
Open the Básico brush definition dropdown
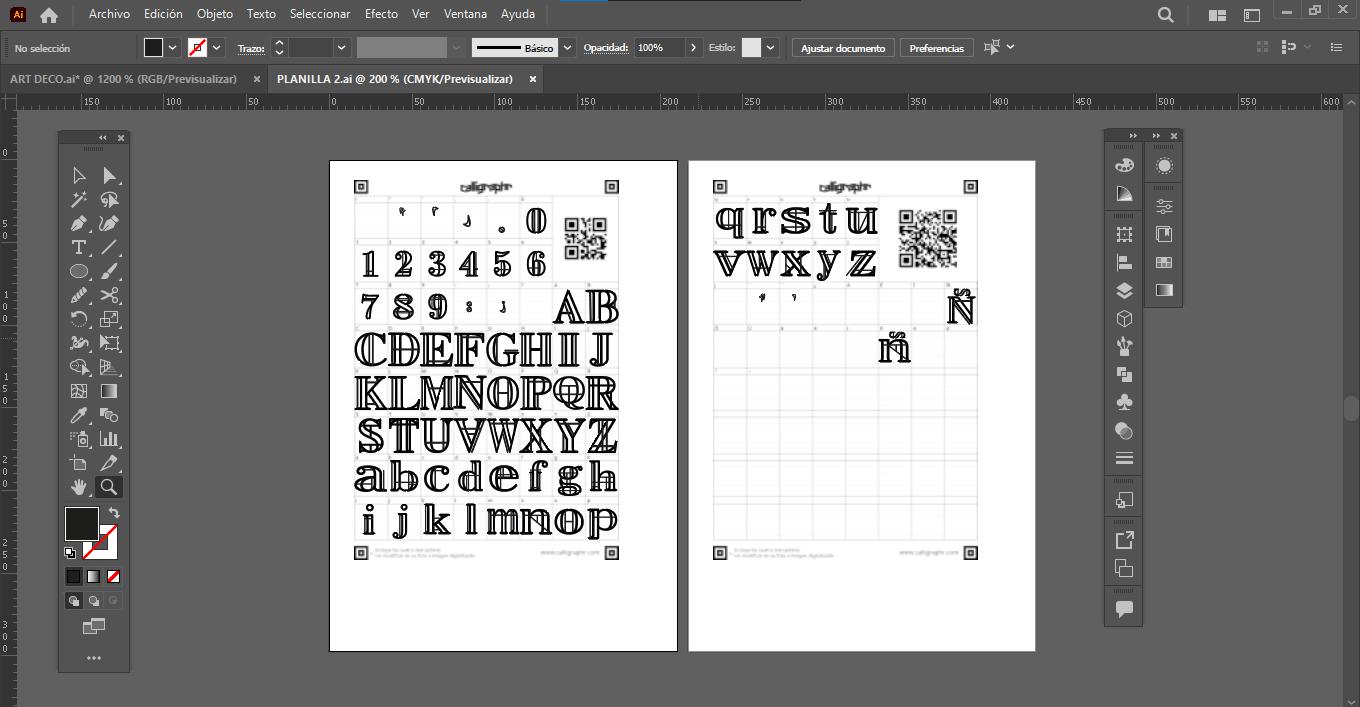click(568, 48)
